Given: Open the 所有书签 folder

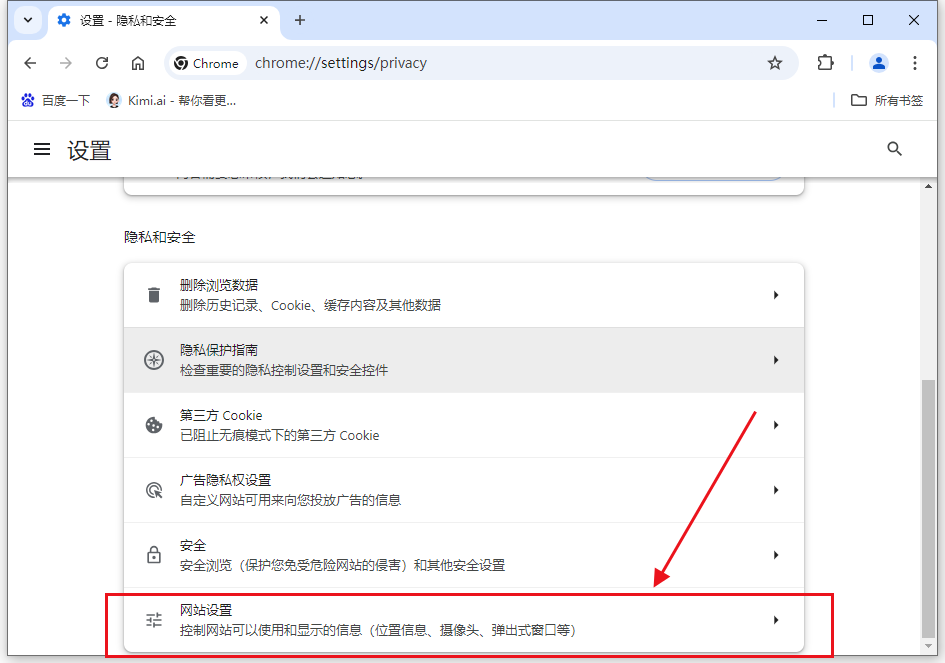Looking at the screenshot, I should coord(887,101).
